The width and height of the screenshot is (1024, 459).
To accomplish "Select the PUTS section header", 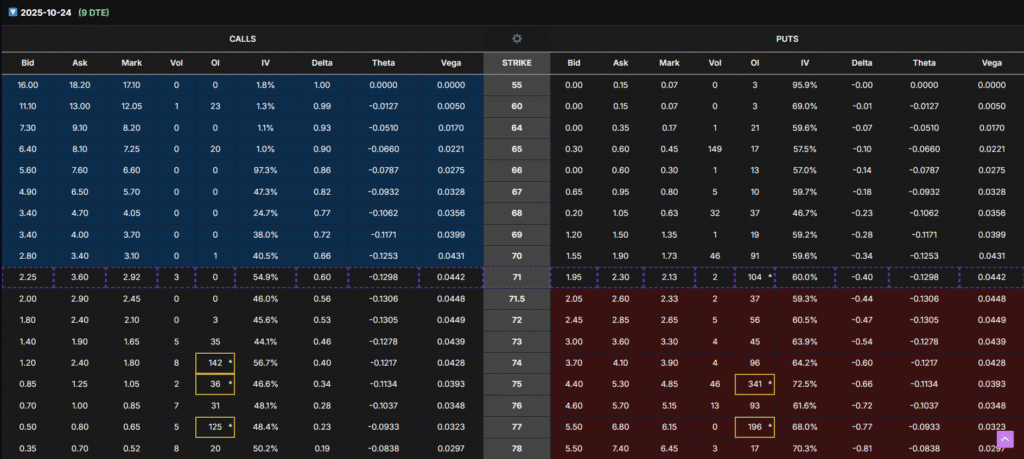I will pyautogui.click(x=786, y=39).
